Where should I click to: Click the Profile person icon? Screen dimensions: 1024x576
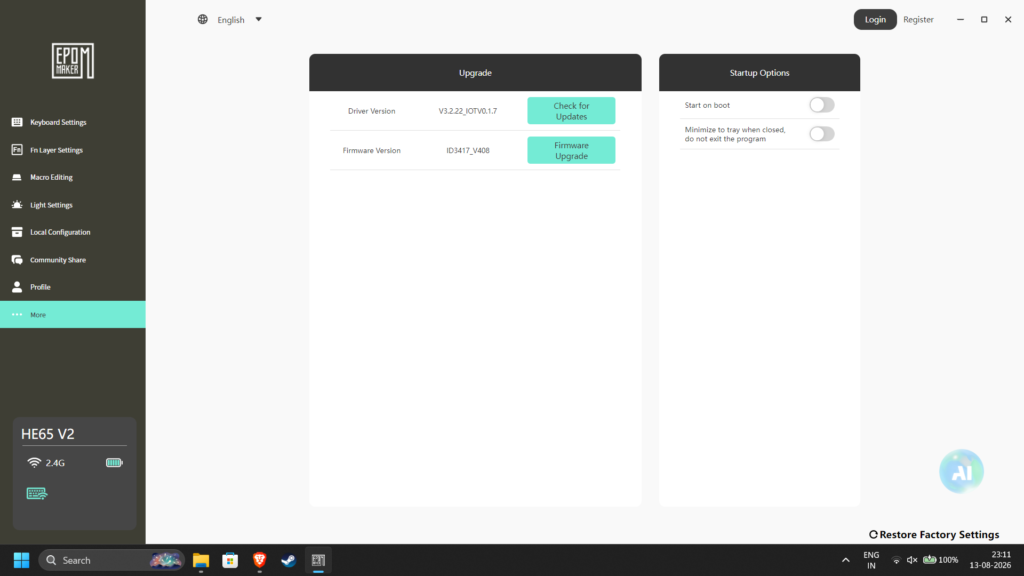17,287
